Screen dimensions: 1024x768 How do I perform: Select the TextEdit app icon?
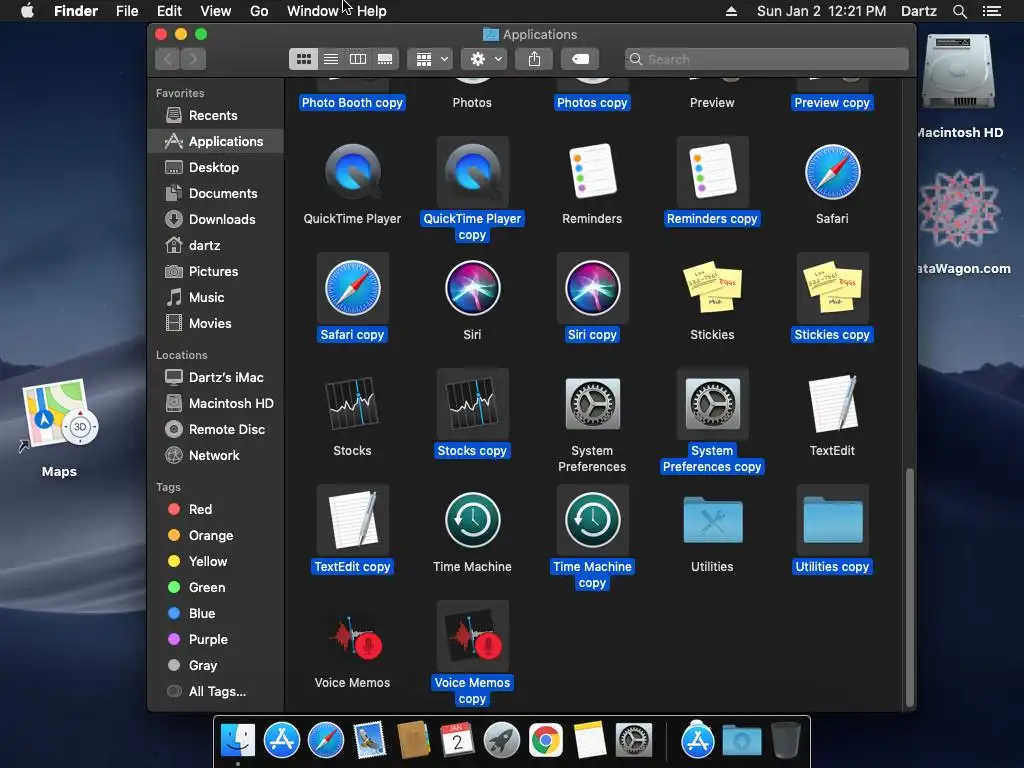point(832,404)
